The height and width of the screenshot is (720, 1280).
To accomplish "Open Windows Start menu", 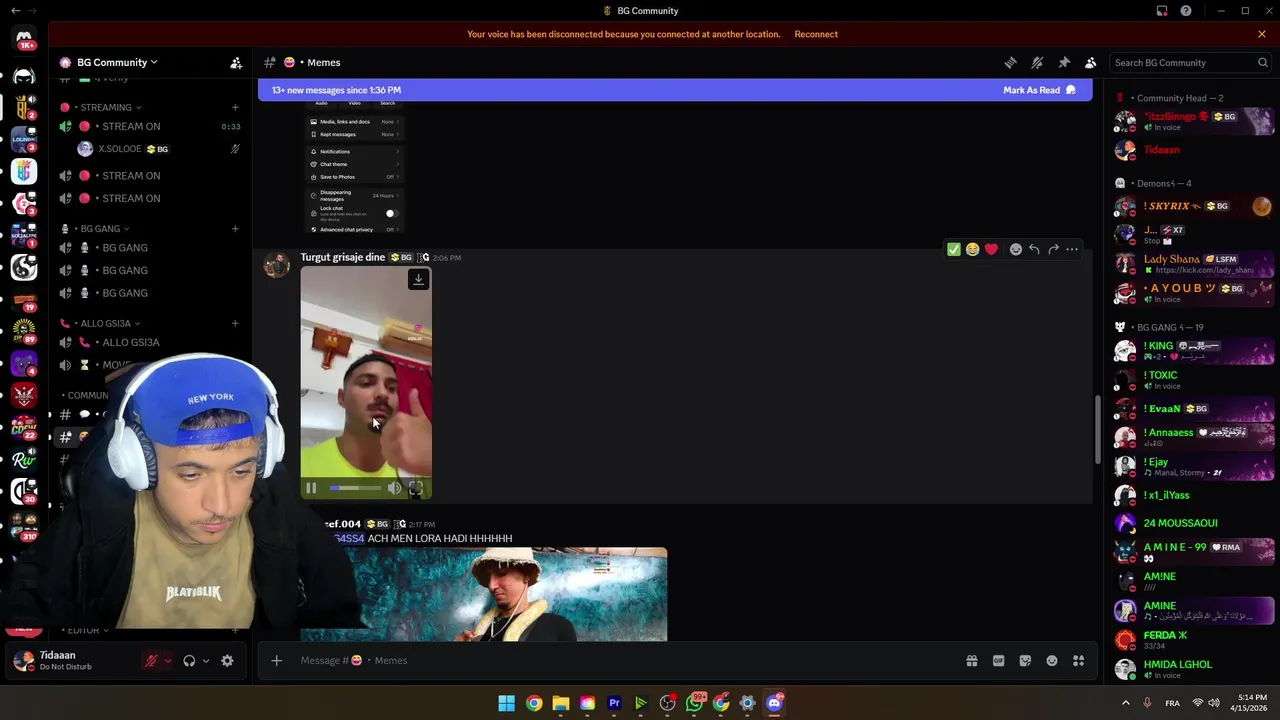I will [x=507, y=703].
